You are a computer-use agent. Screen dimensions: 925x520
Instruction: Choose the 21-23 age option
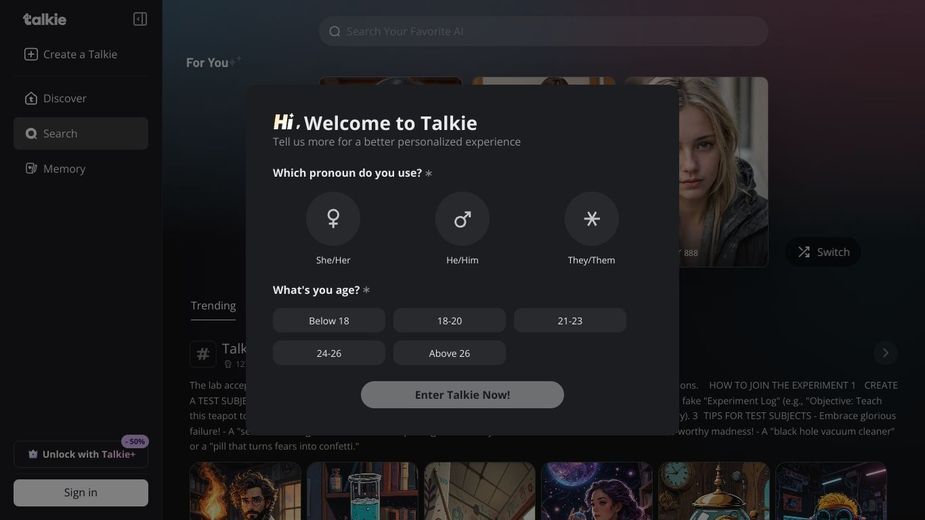(x=570, y=320)
